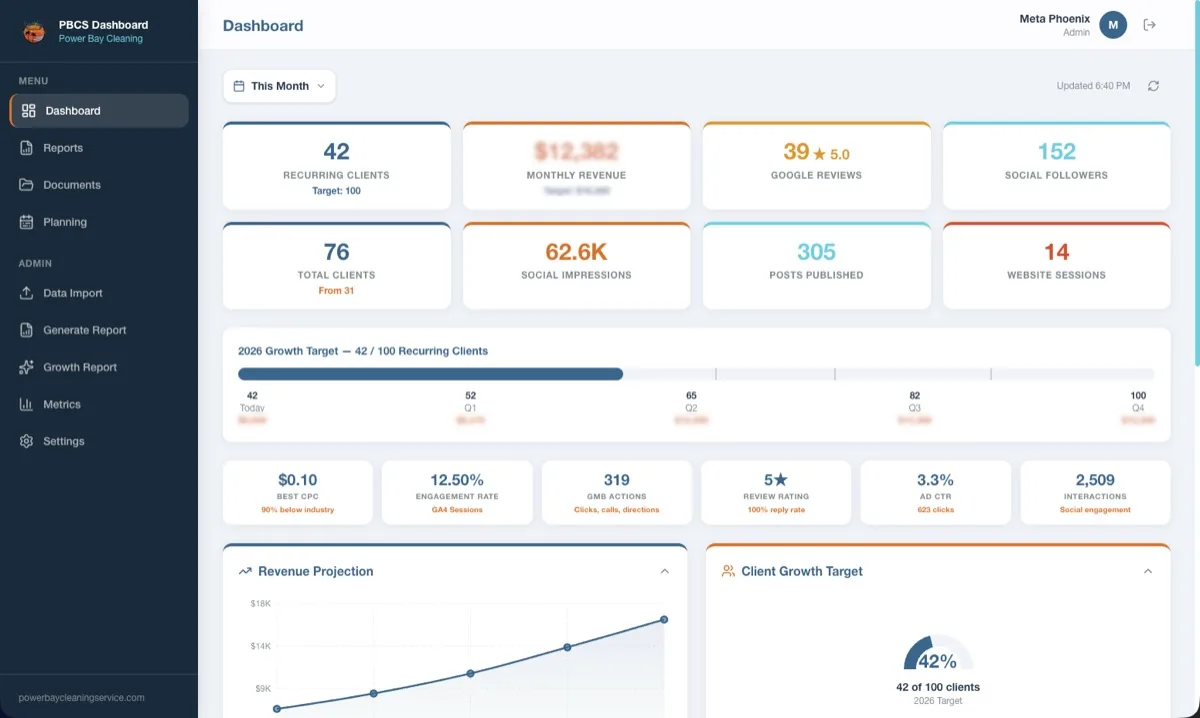Click the Dashboard grid icon in sidebar
This screenshot has width=1200, height=718.
[28, 111]
